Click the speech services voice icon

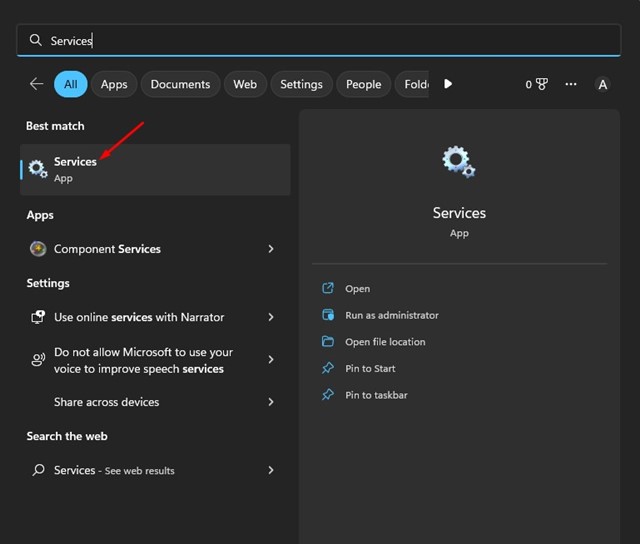tap(38, 360)
